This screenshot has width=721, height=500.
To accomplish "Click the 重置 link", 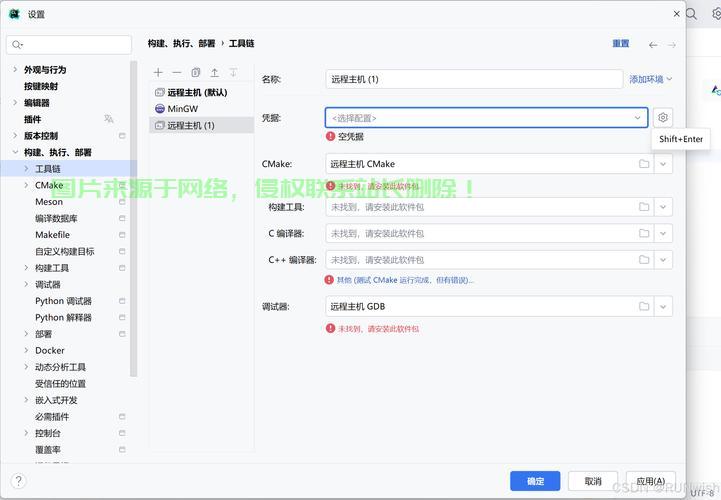I will coord(621,44).
